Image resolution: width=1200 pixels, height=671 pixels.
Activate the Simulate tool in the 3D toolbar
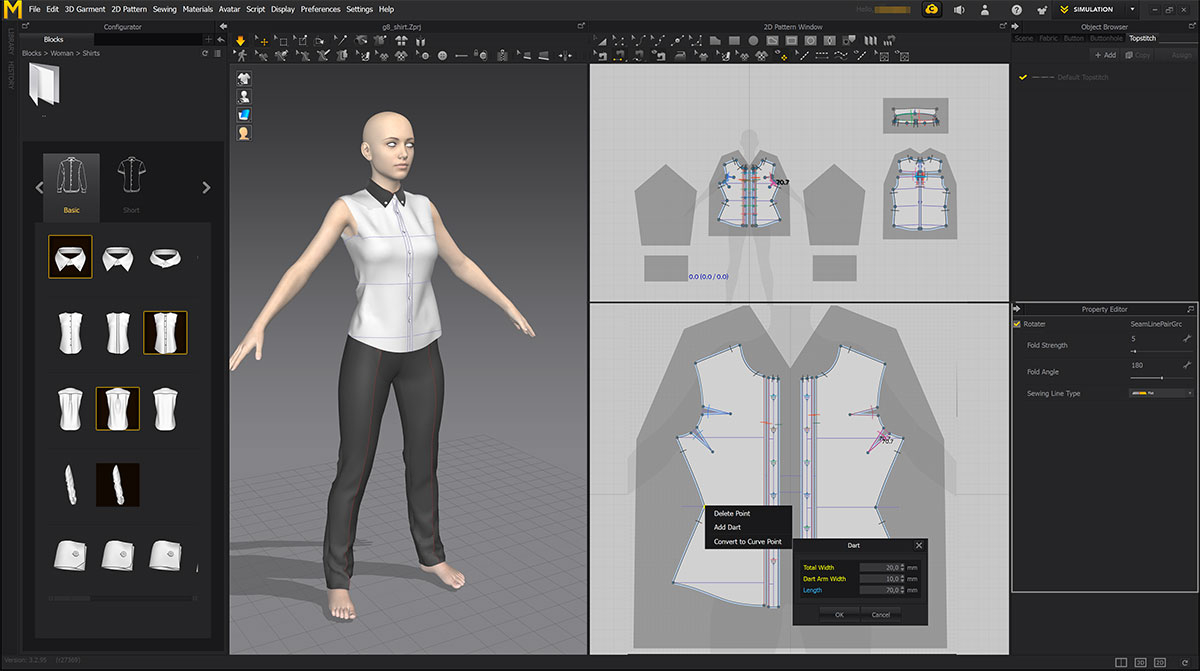(240, 41)
